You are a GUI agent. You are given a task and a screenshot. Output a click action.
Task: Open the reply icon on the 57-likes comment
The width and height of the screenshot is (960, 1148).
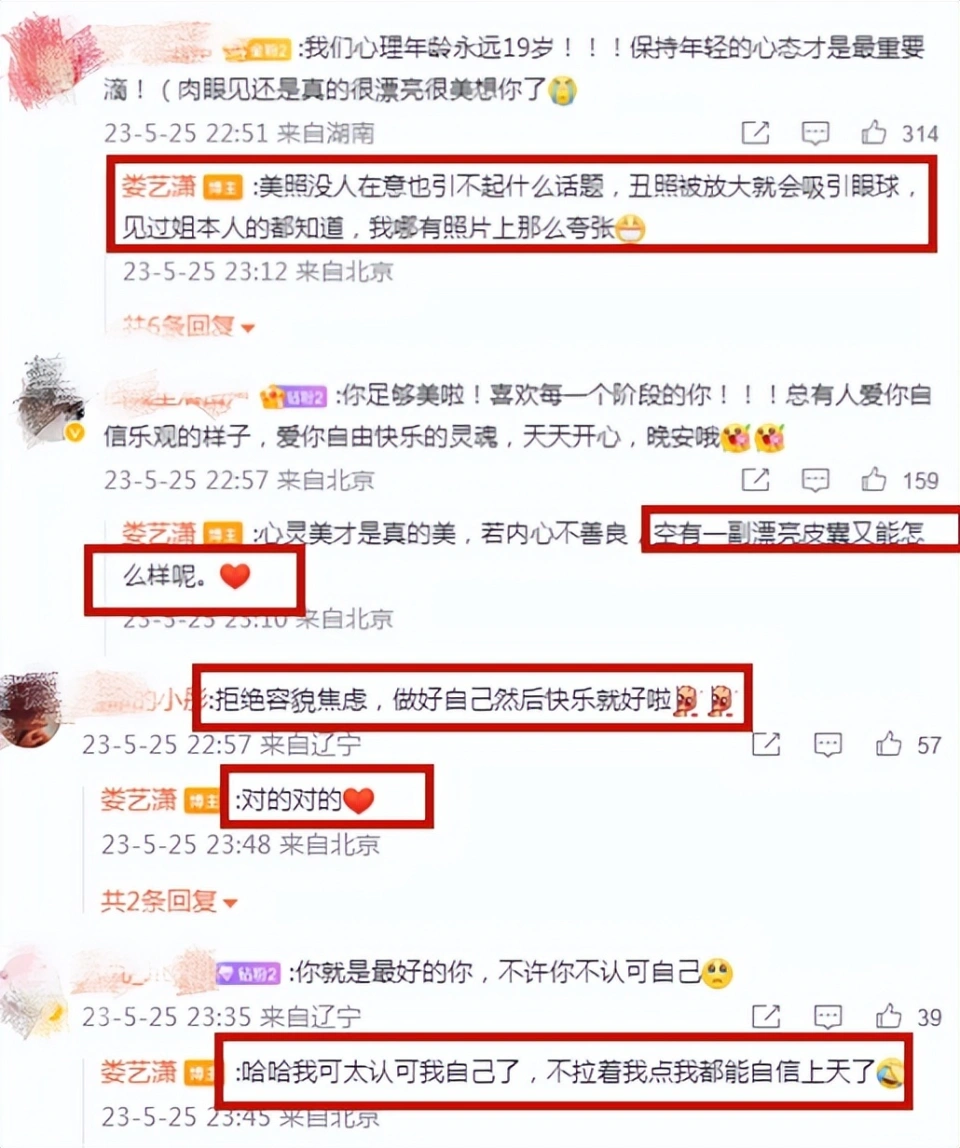pyautogui.click(x=827, y=745)
